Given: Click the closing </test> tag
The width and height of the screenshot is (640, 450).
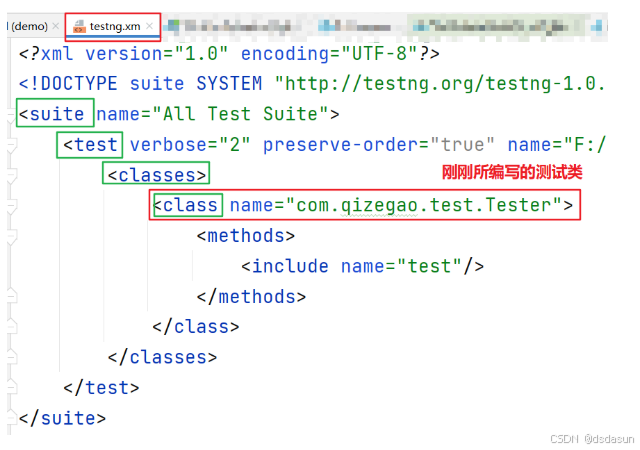Looking at the screenshot, I should click(x=101, y=388).
